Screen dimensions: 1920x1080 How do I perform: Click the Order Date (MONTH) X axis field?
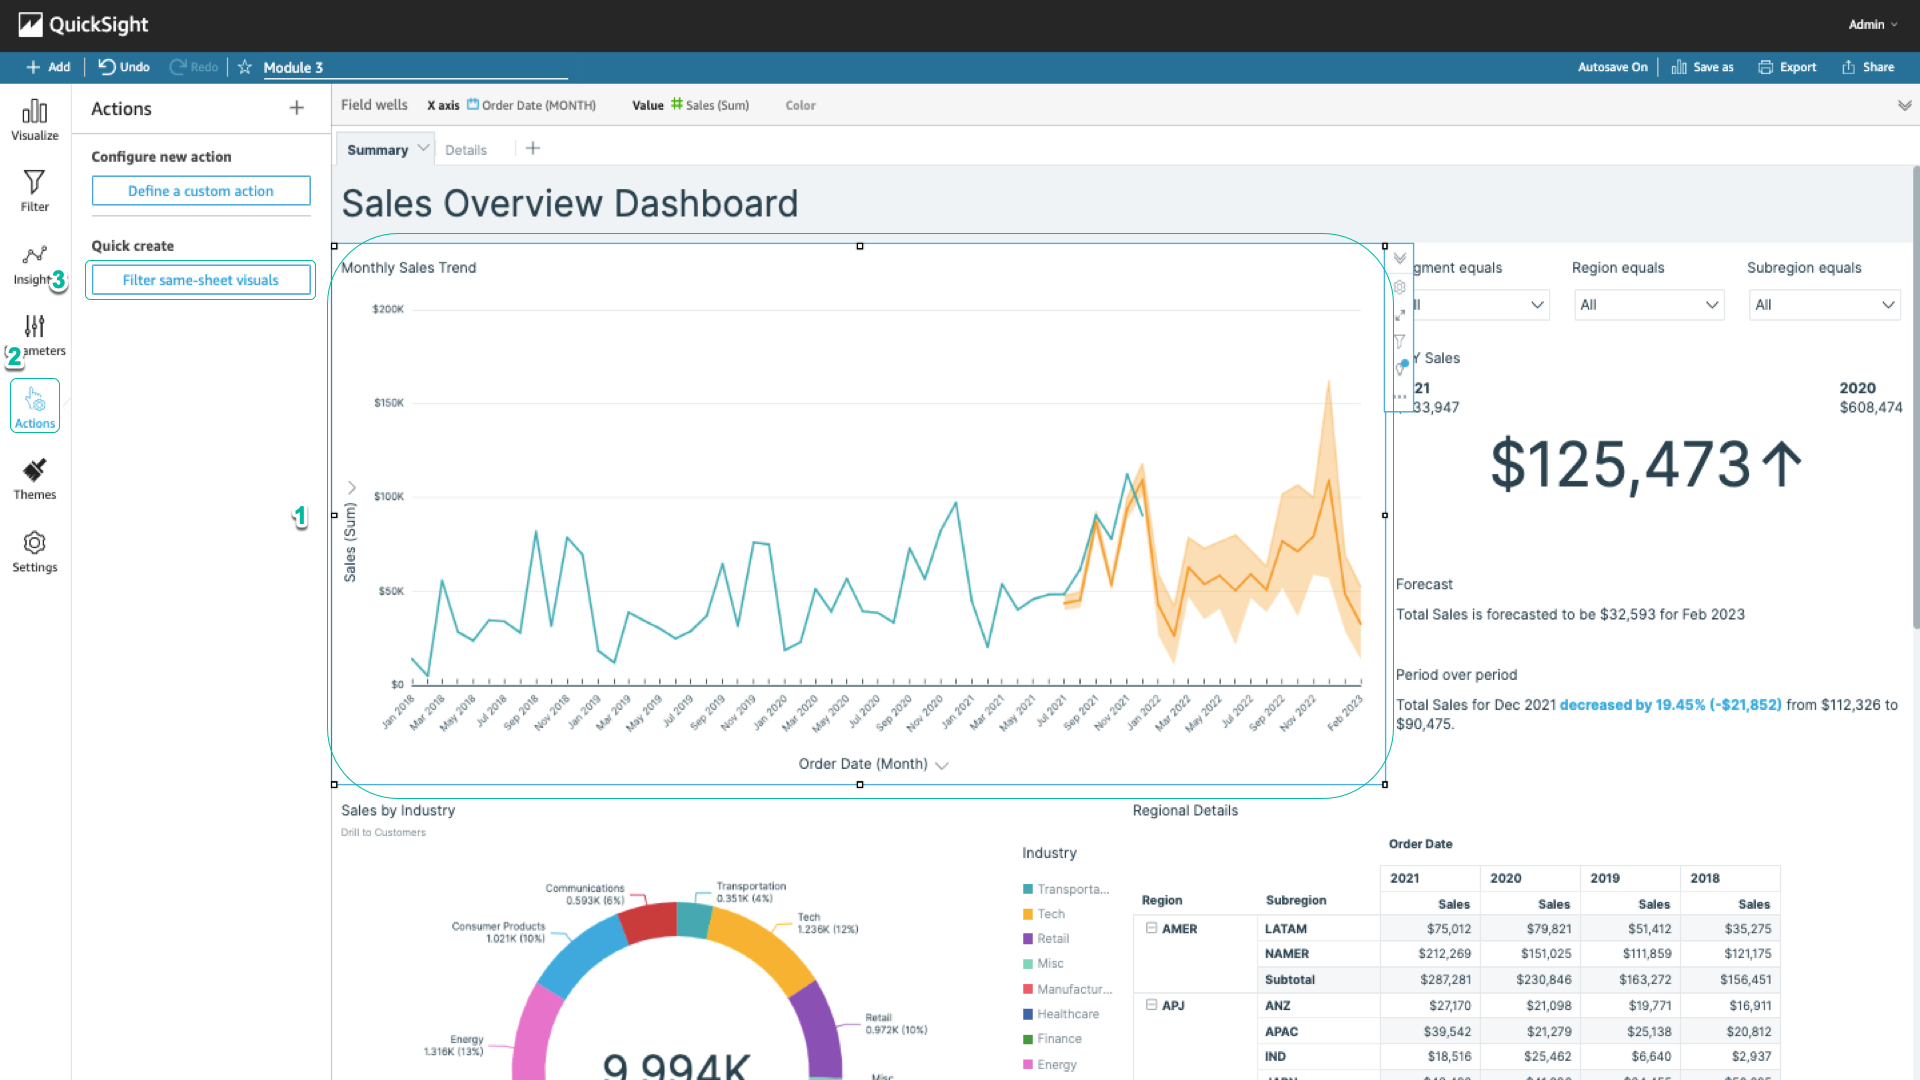[531, 105]
